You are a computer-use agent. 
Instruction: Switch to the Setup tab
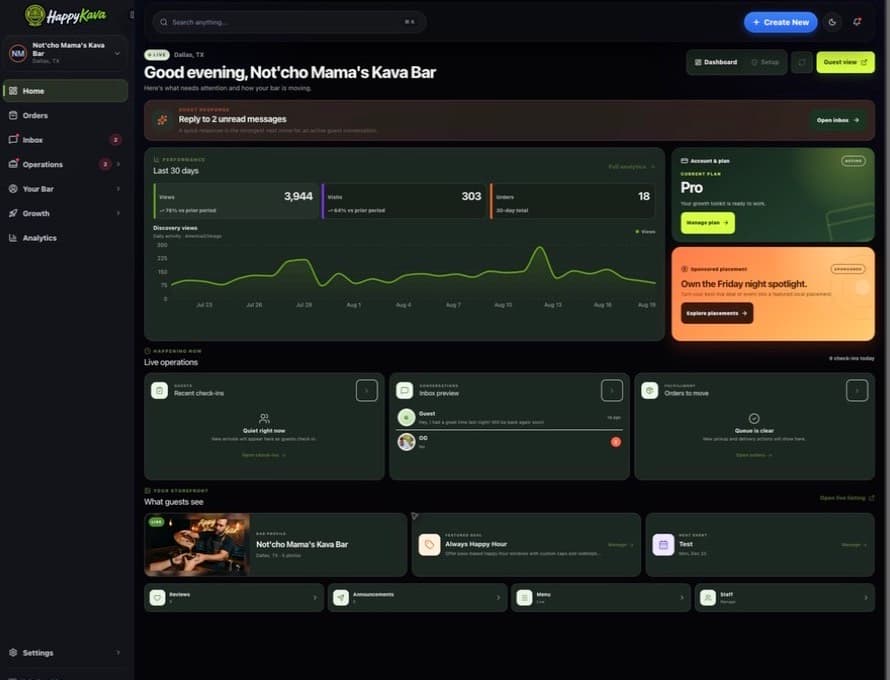[765, 62]
